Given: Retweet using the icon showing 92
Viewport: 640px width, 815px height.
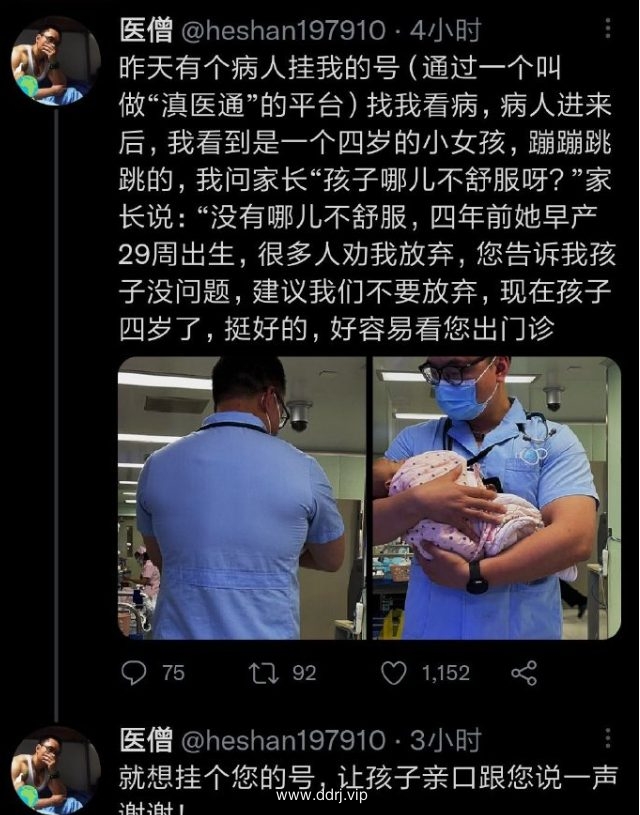Looking at the screenshot, I should coord(264,673).
